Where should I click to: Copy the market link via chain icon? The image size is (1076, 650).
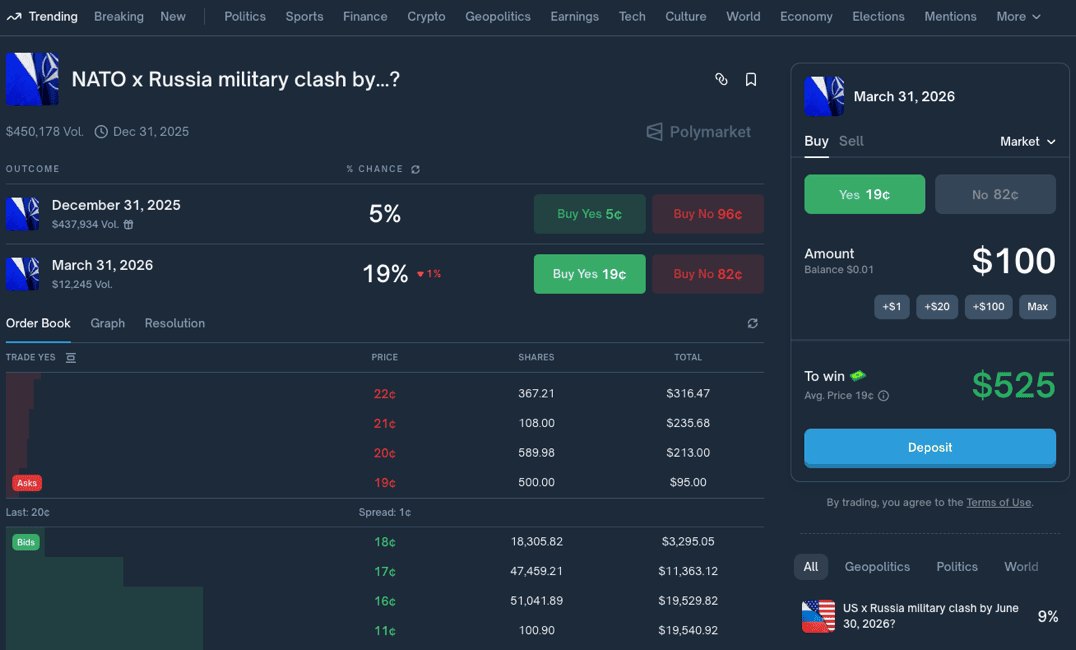tap(721, 79)
